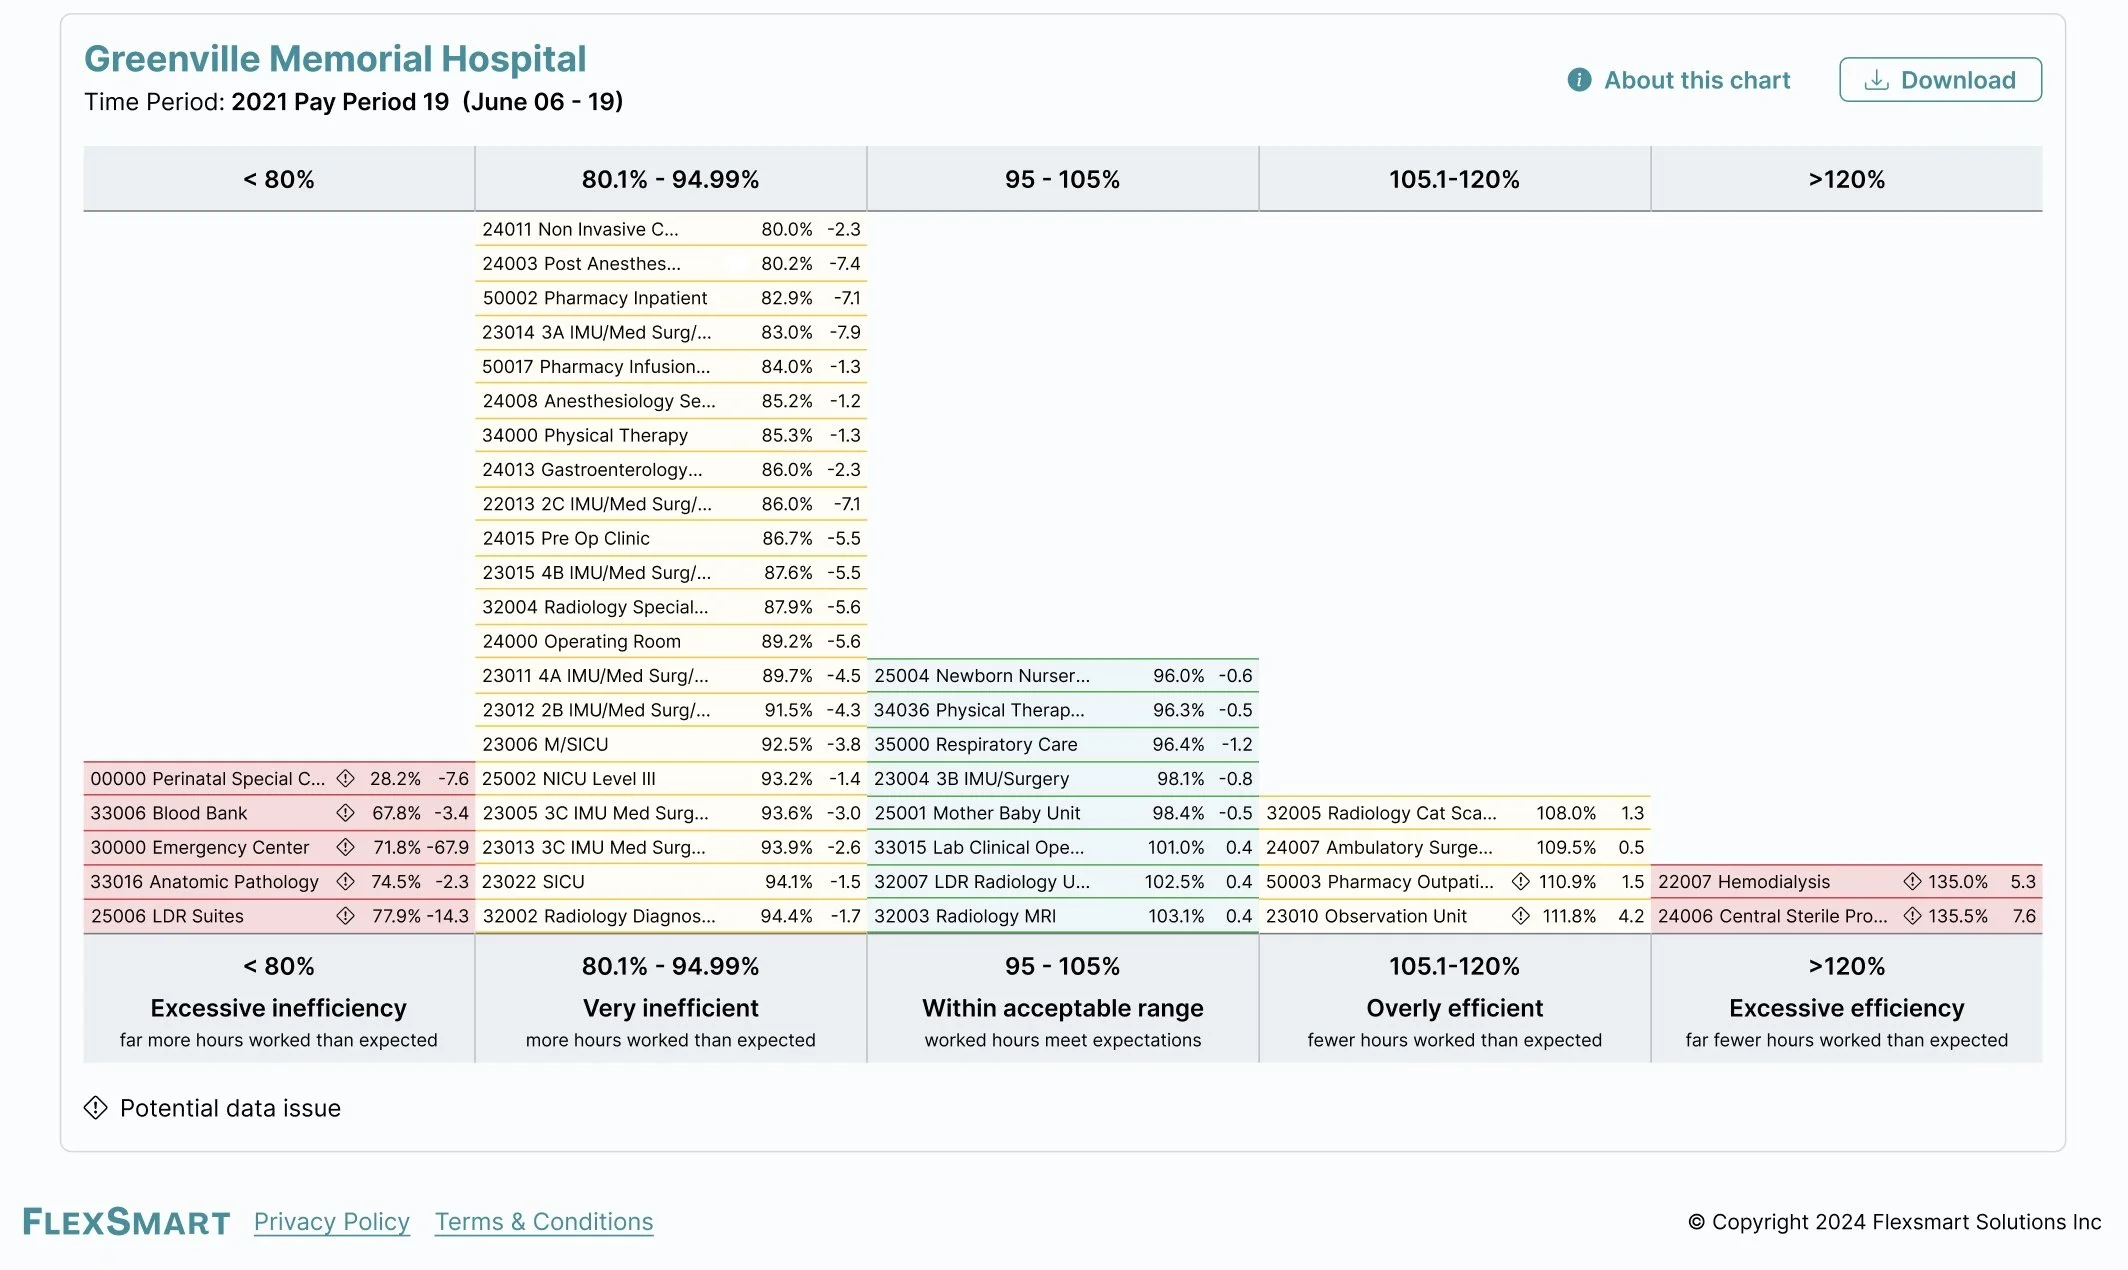This screenshot has height=1270, width=2128.
Task: Select the >120% column header
Action: click(1845, 179)
